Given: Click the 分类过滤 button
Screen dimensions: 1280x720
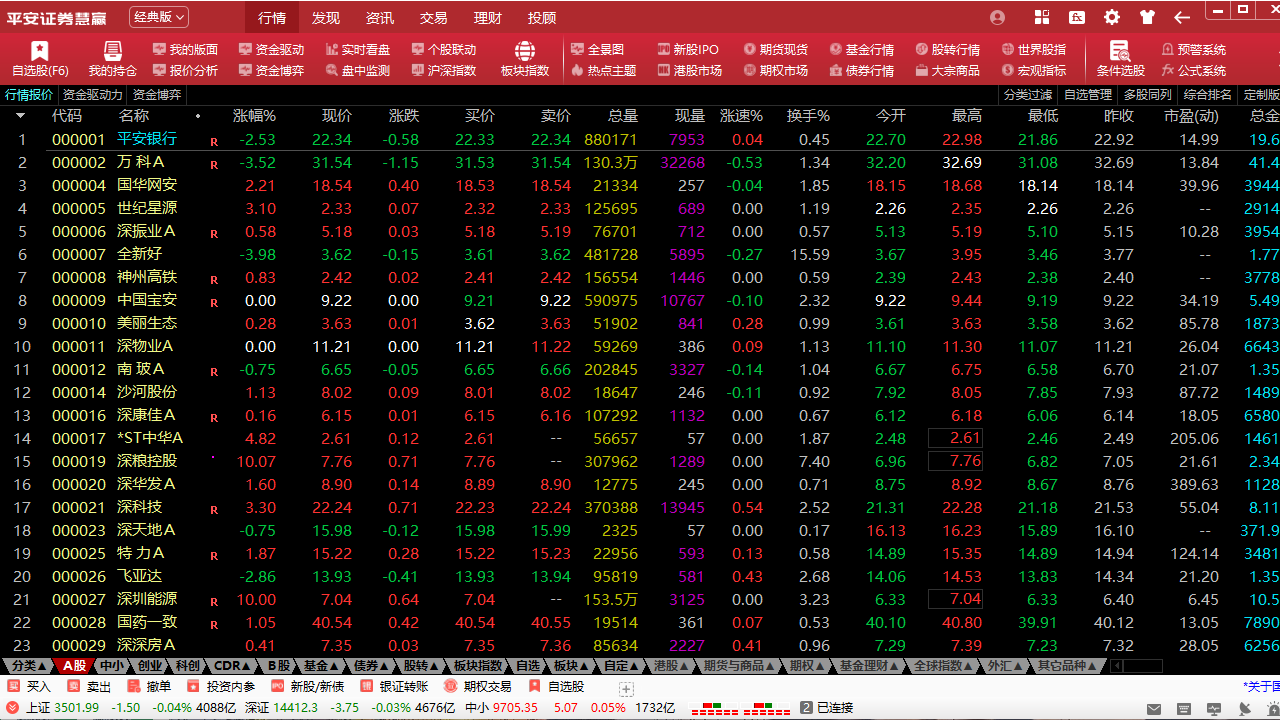Looking at the screenshot, I should 1028,95.
